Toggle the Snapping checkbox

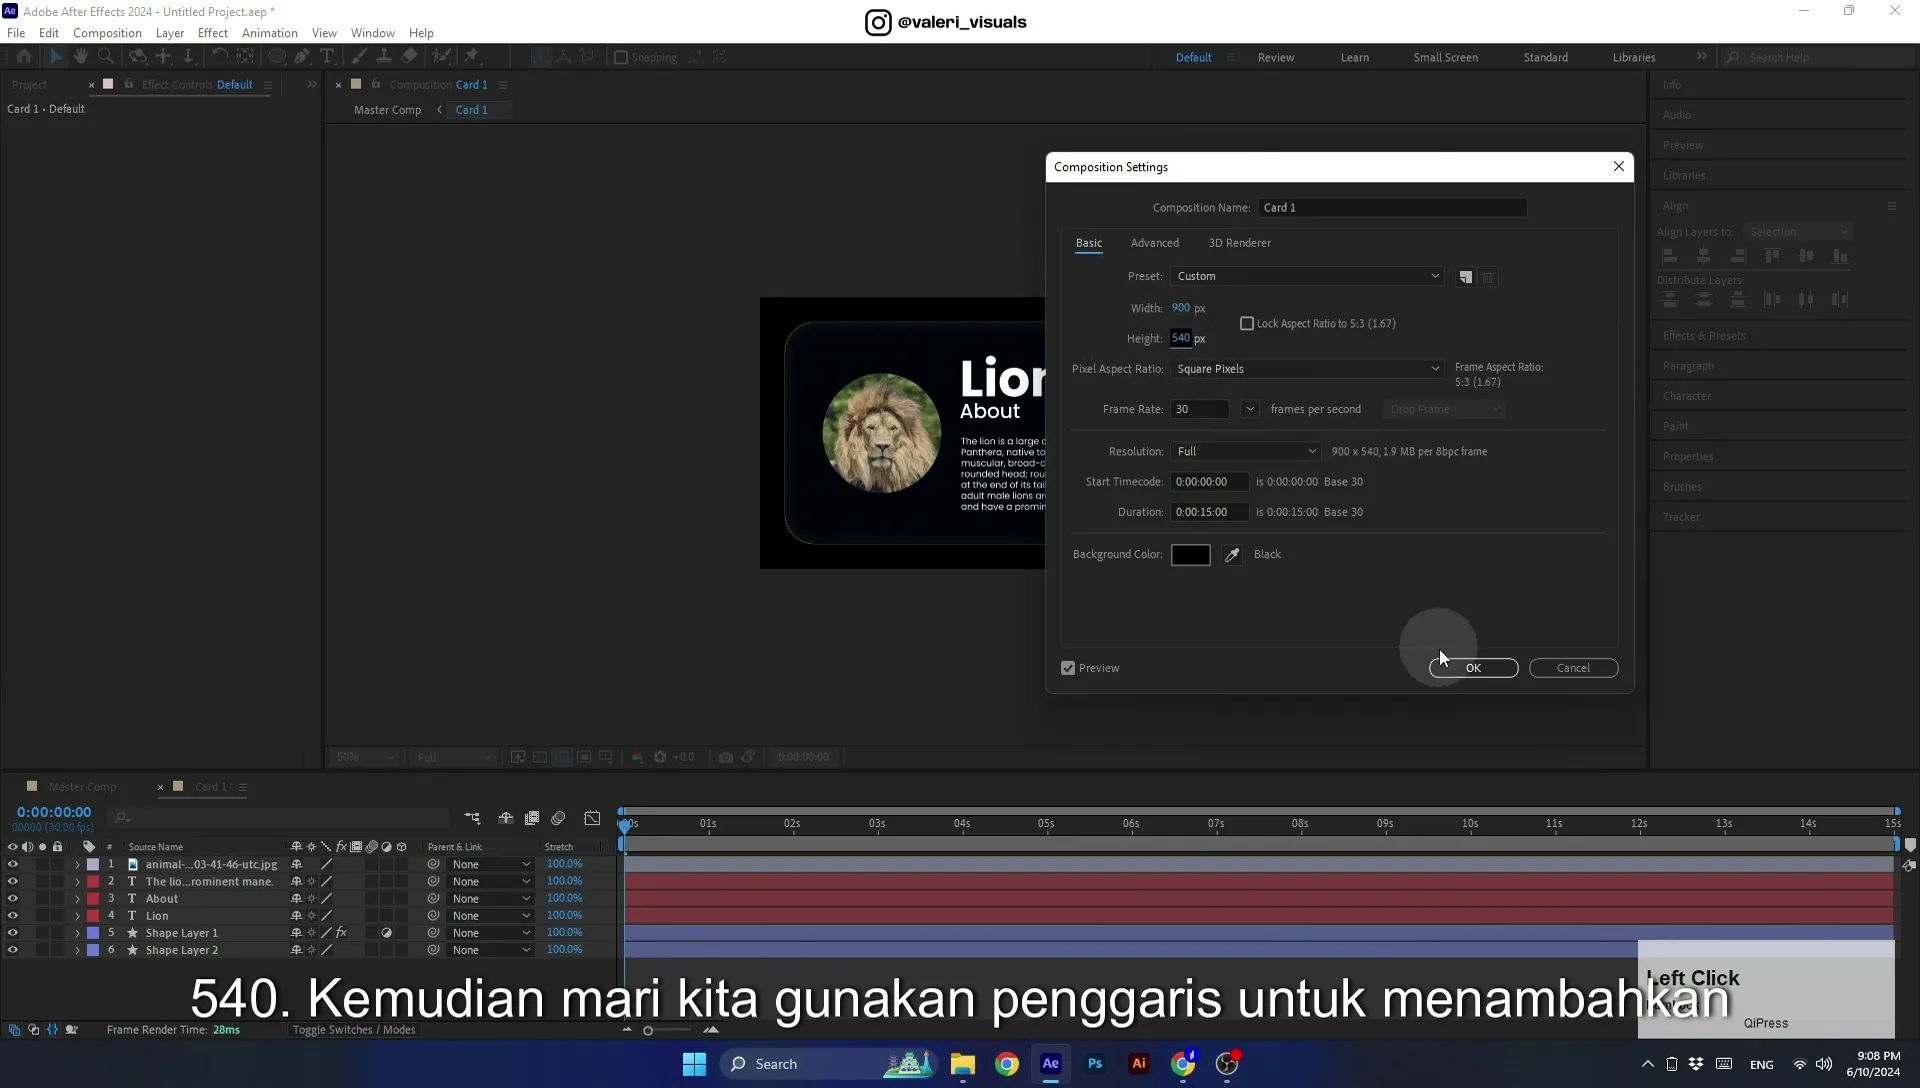621,58
